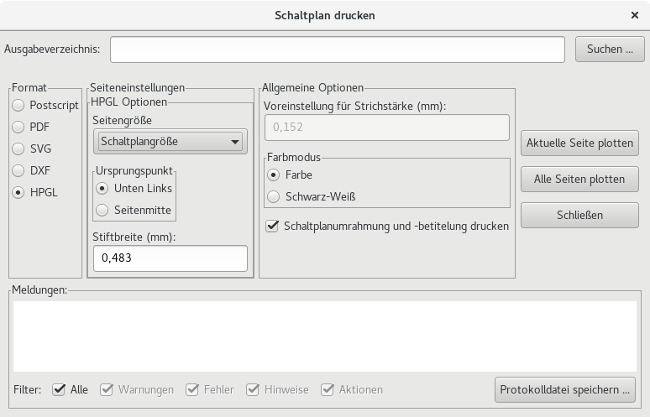
Task: Select the Postscript format option
Action: click(x=18, y=105)
